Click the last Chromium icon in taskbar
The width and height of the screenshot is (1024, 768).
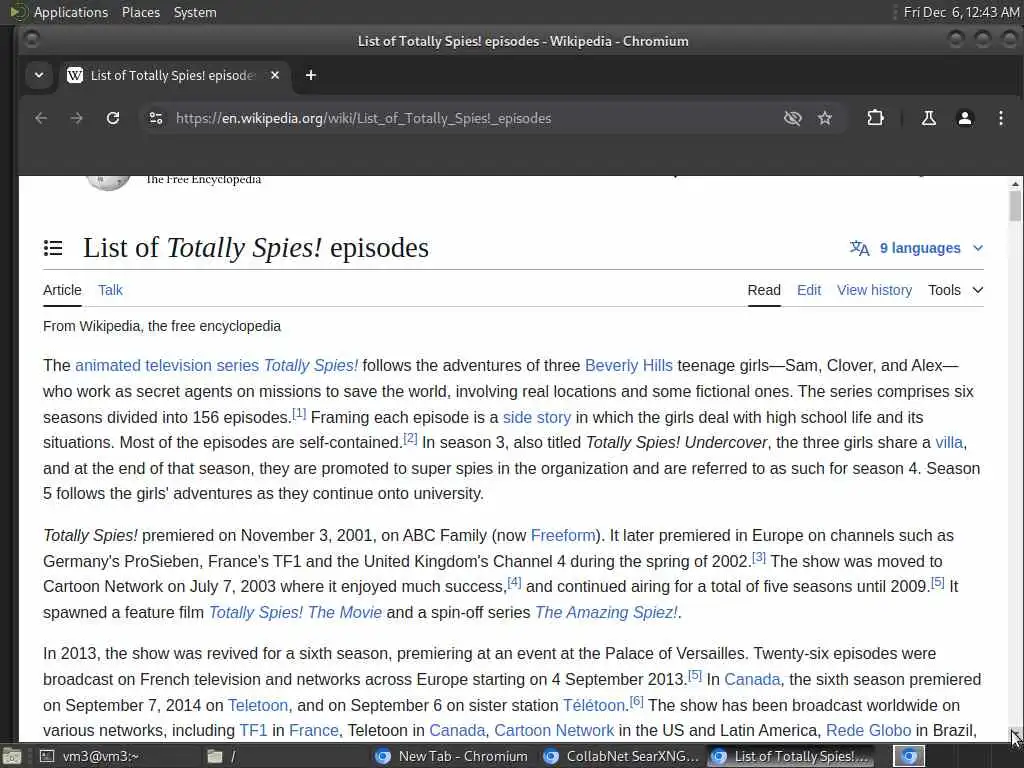[x=909, y=756]
